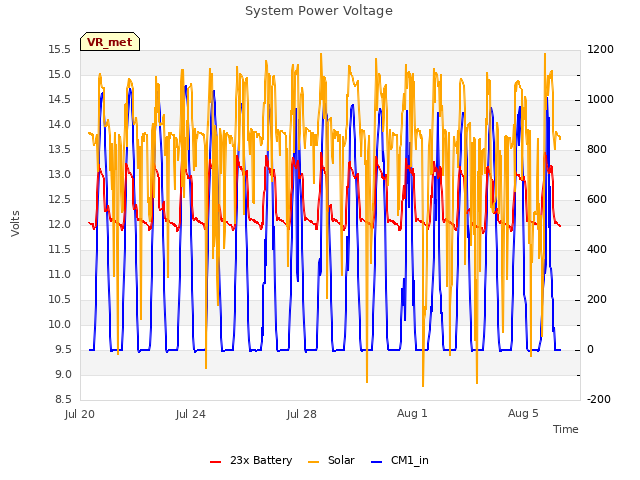Screen dimensions: 640x480
Task: Click the 1000 right axis value
Action: click(600, 100)
